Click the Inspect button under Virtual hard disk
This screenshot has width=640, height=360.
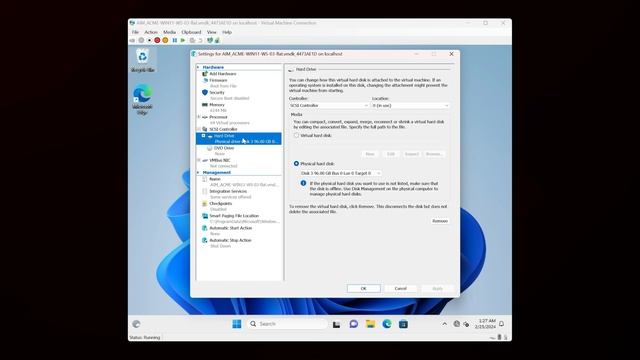coord(411,154)
